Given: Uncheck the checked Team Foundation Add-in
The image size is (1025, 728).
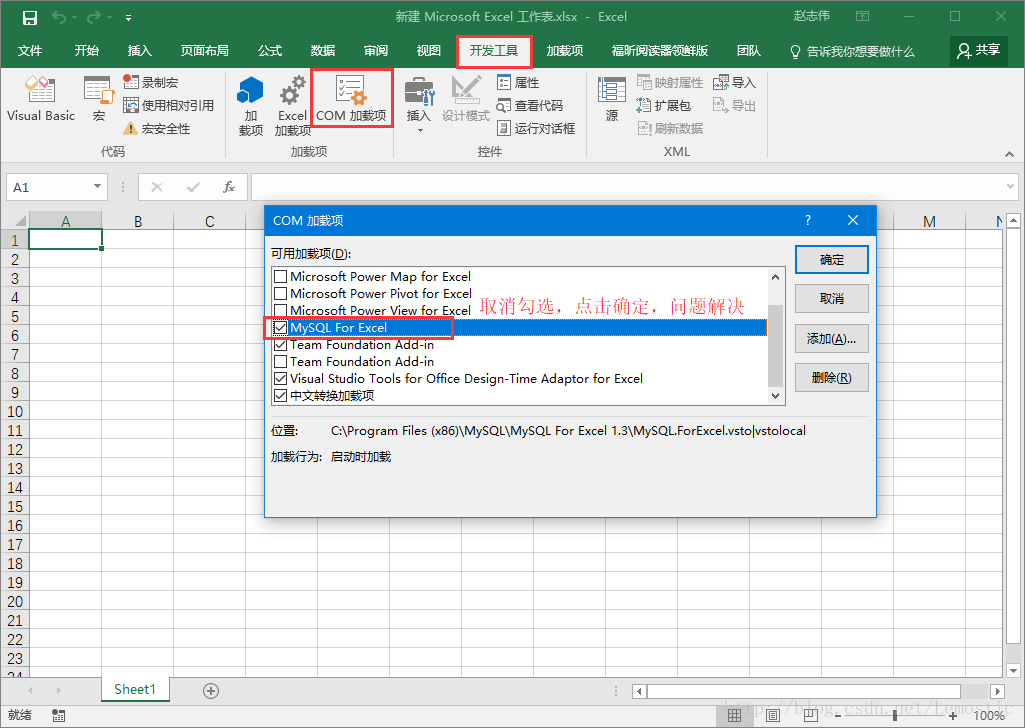Looking at the screenshot, I should click(x=280, y=344).
